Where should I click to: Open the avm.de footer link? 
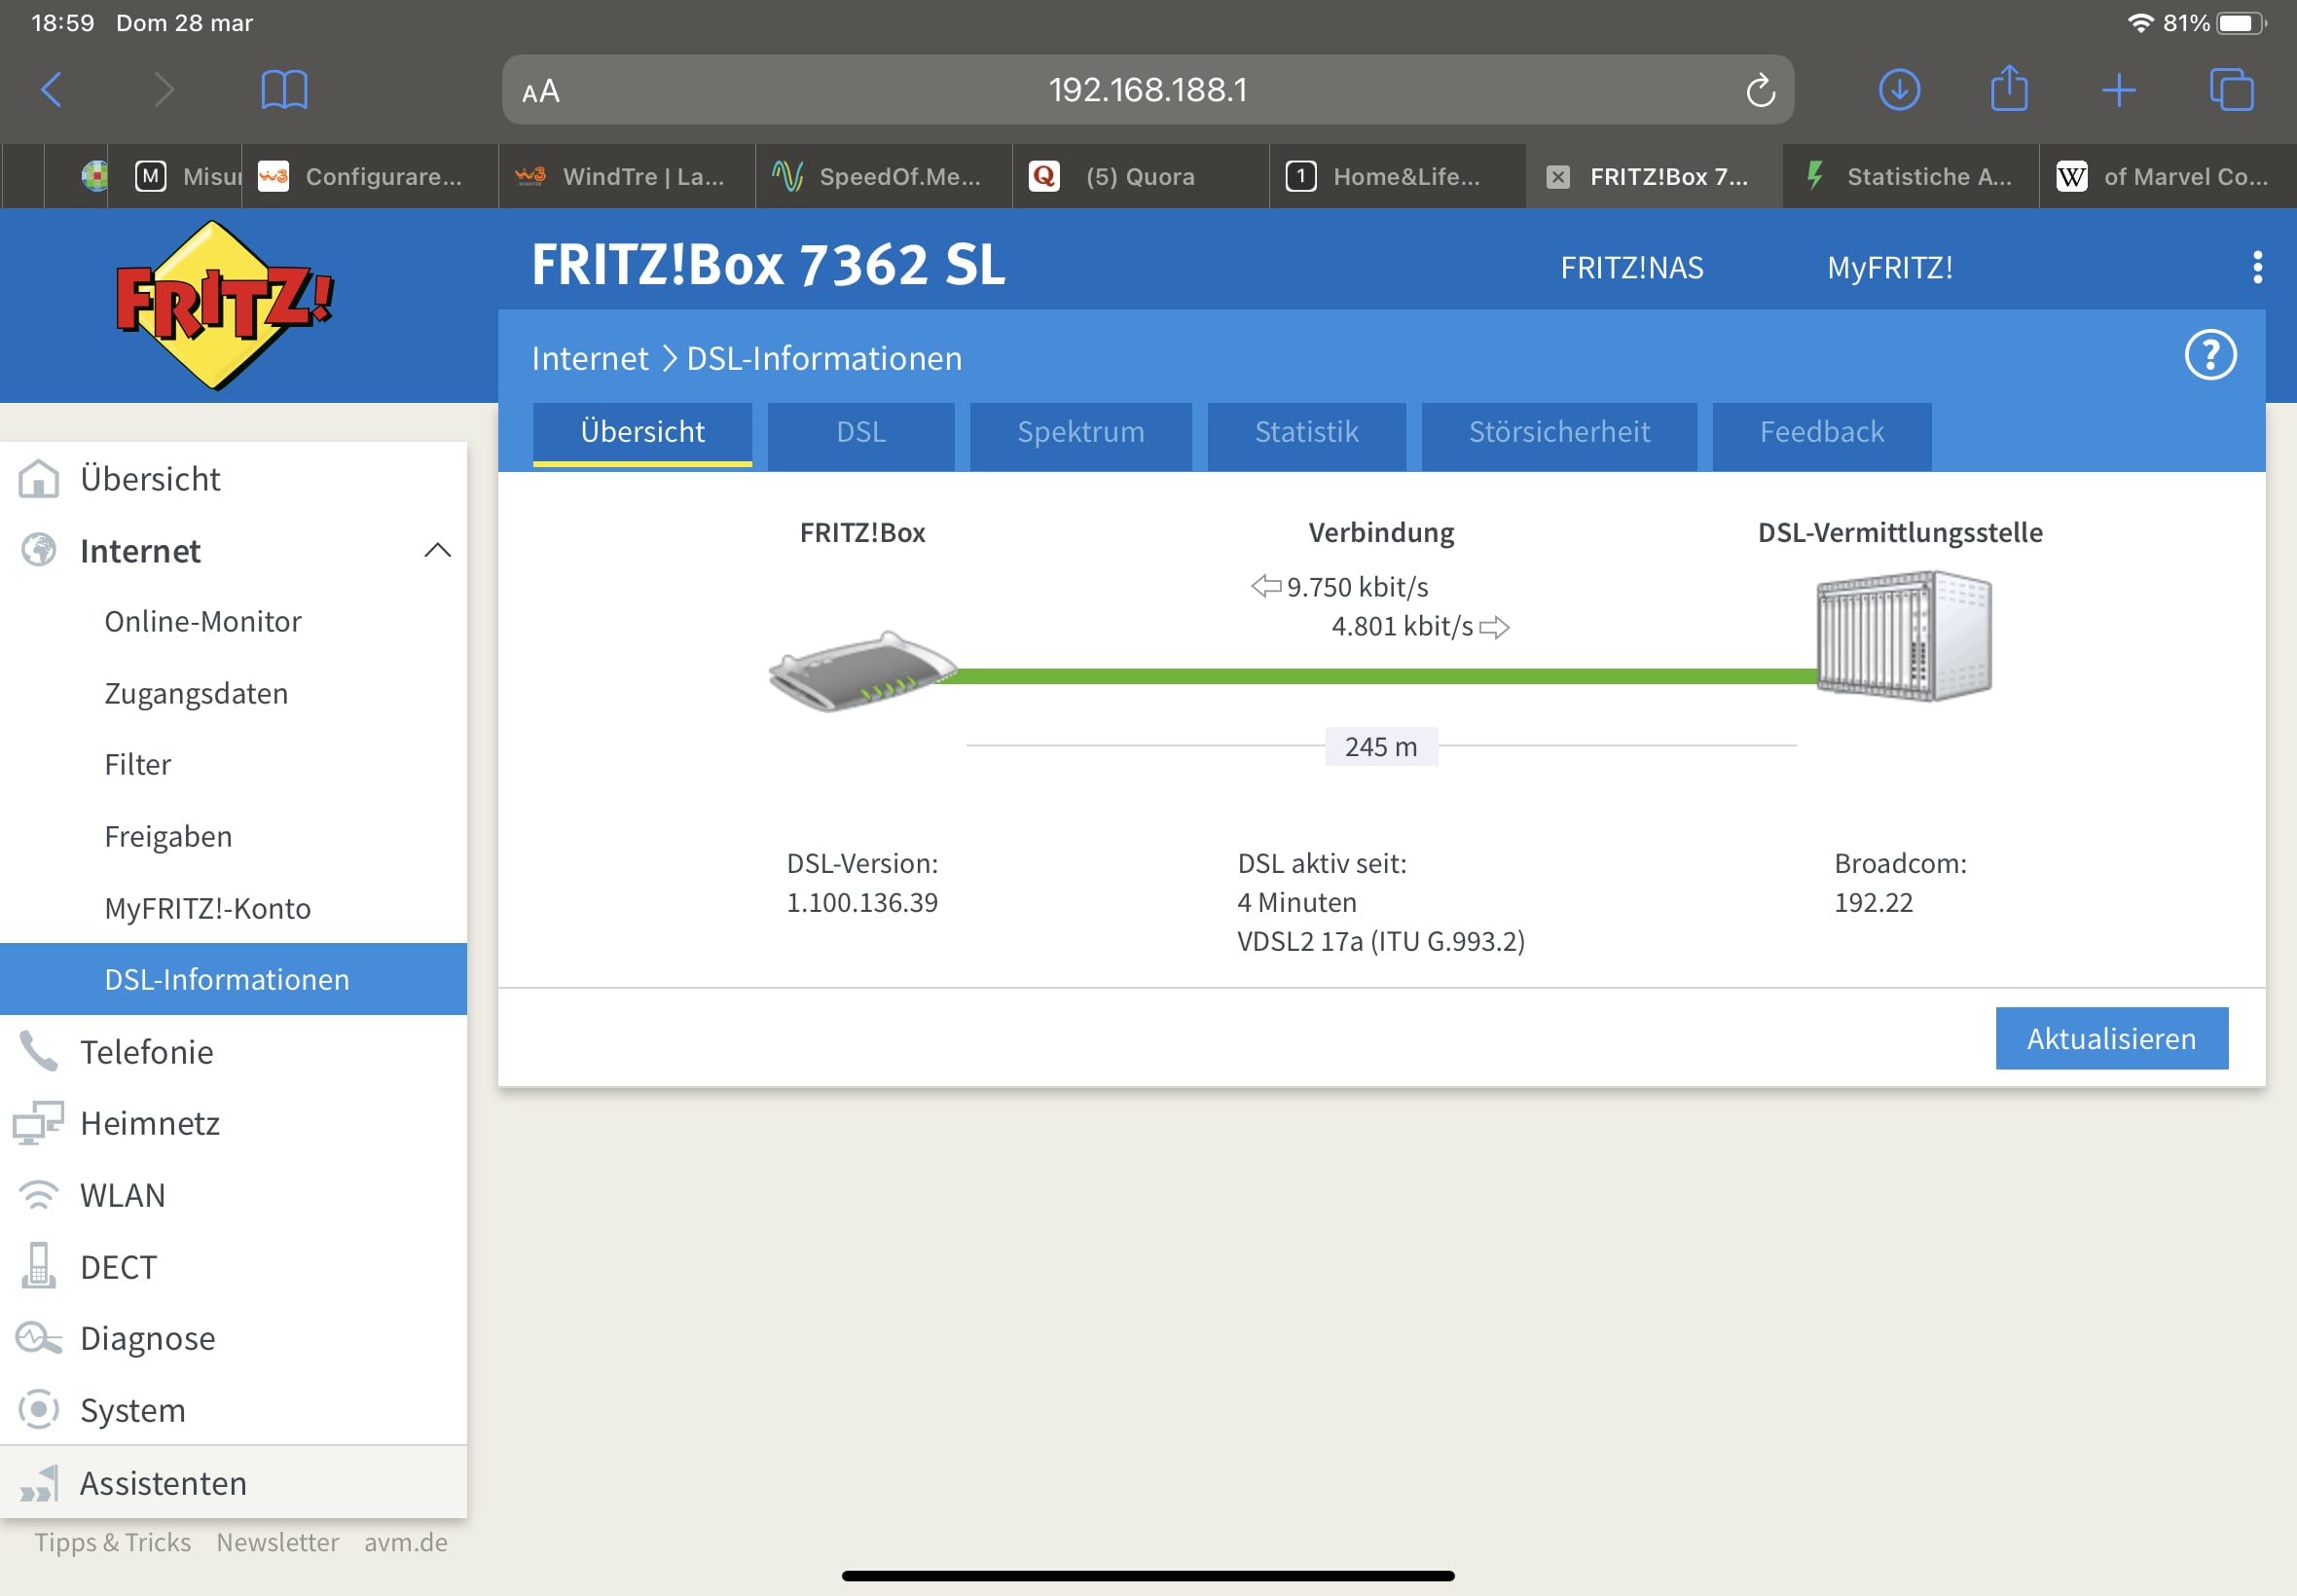405,1542
